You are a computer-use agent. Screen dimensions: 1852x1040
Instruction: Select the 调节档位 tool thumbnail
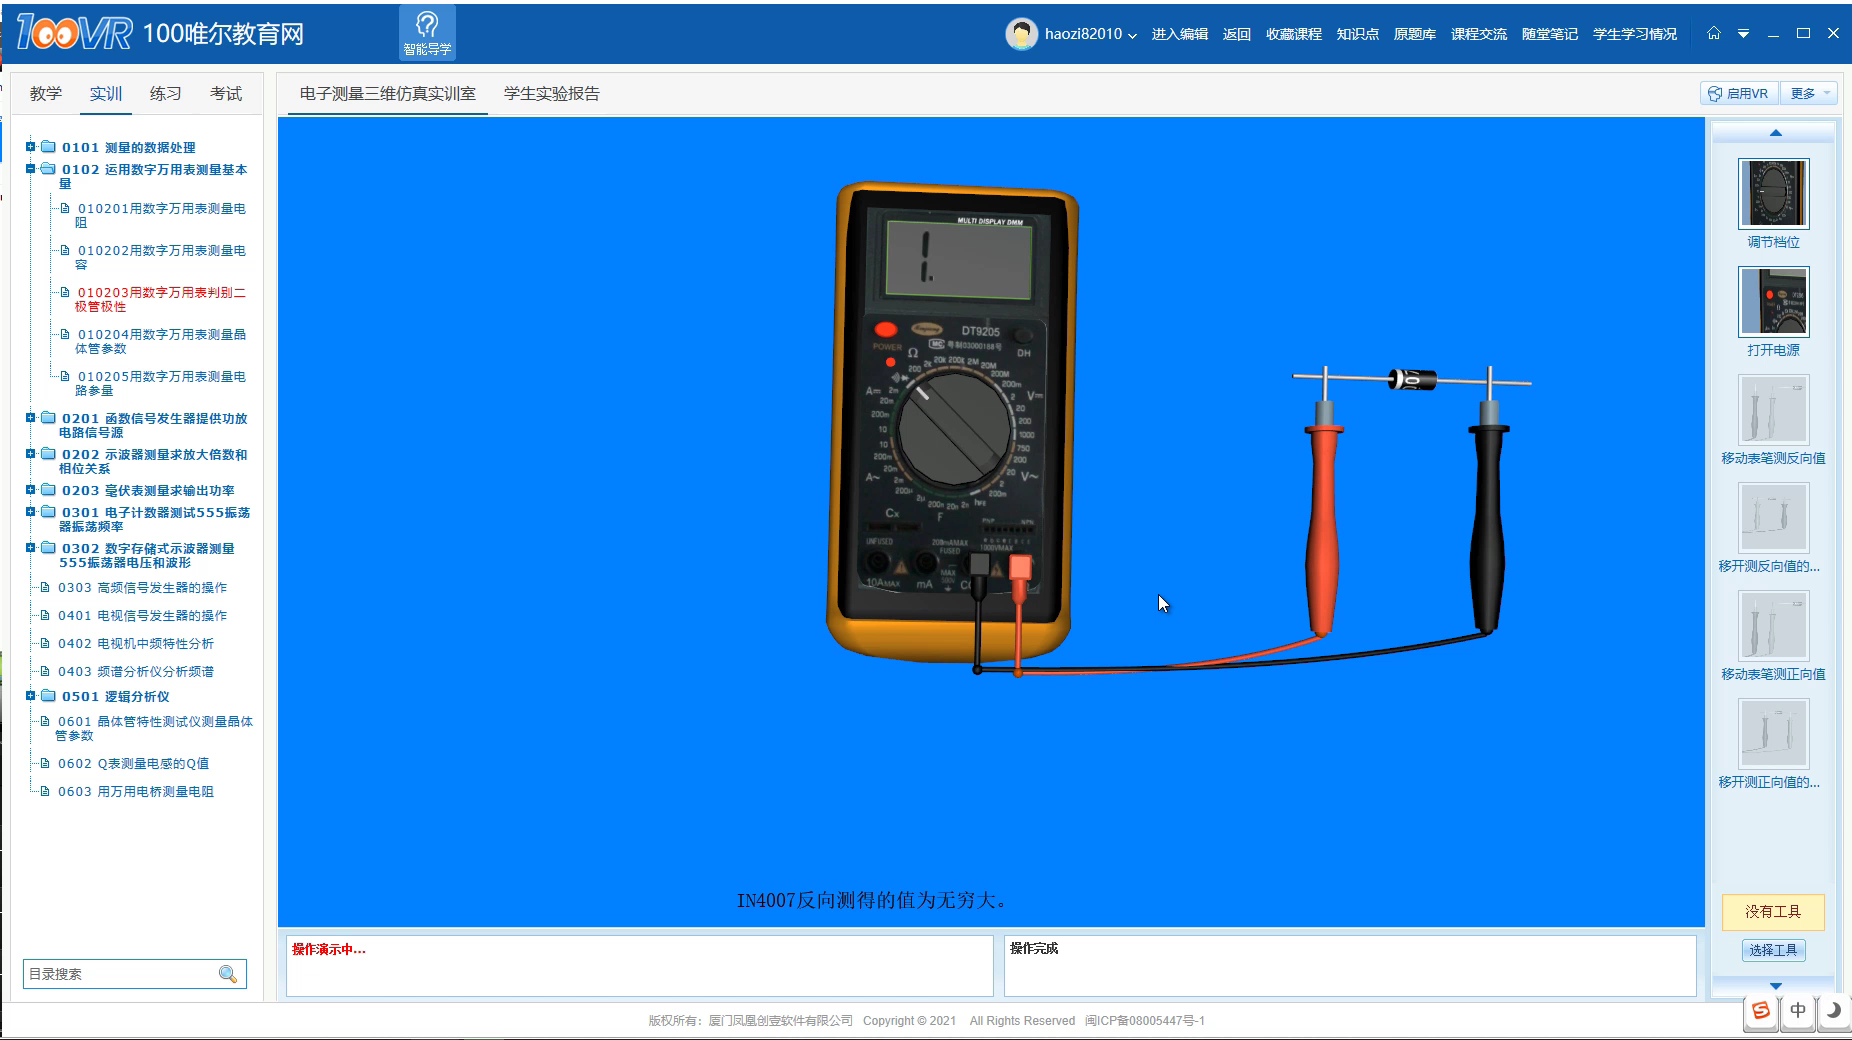(1773, 193)
